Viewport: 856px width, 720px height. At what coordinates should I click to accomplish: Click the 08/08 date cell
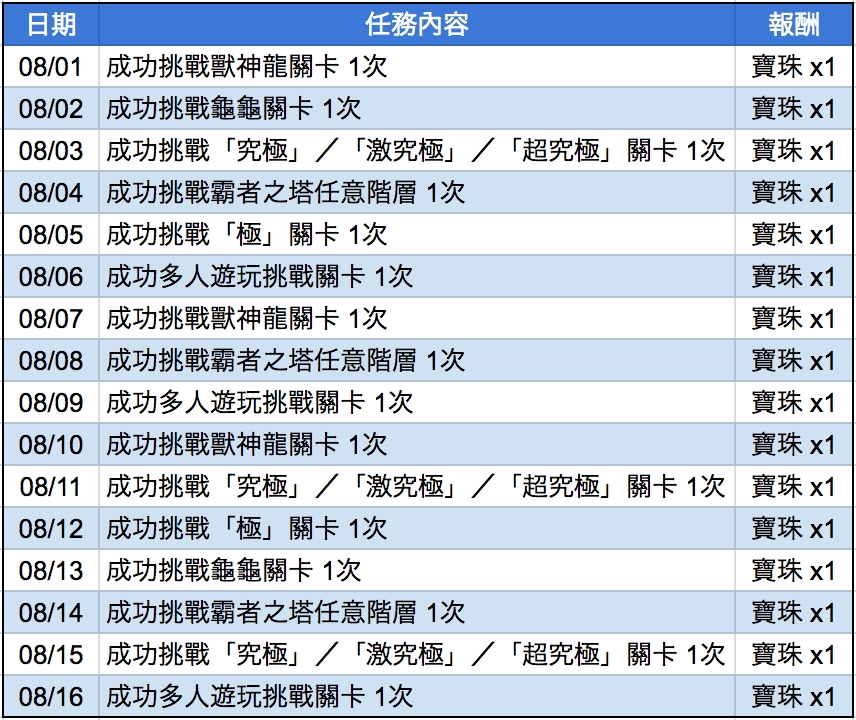coord(51,361)
